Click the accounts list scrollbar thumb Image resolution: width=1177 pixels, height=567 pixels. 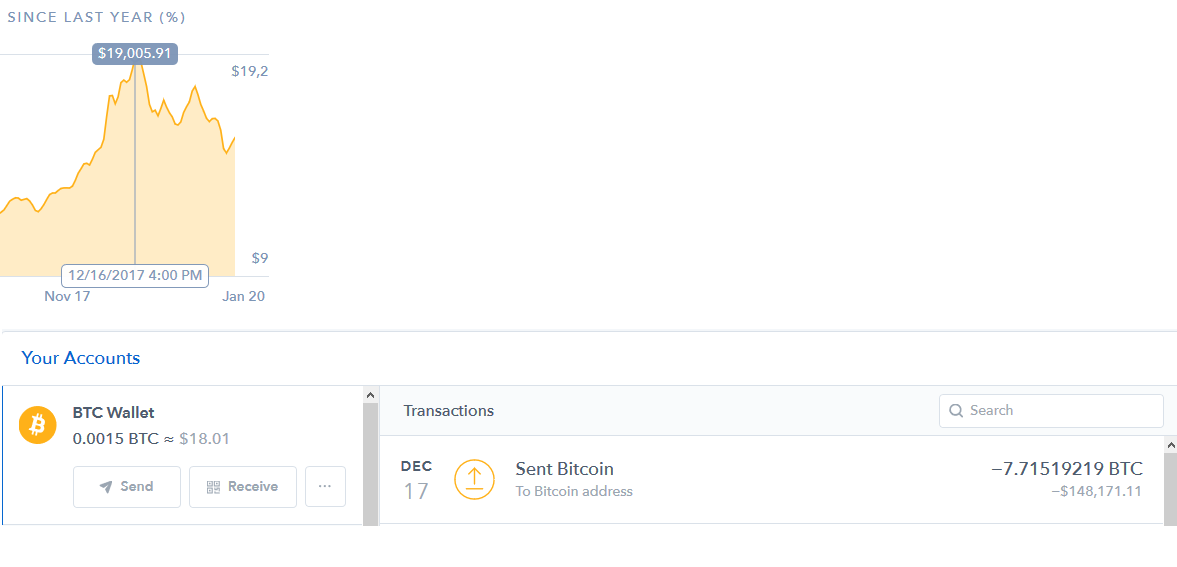370,464
